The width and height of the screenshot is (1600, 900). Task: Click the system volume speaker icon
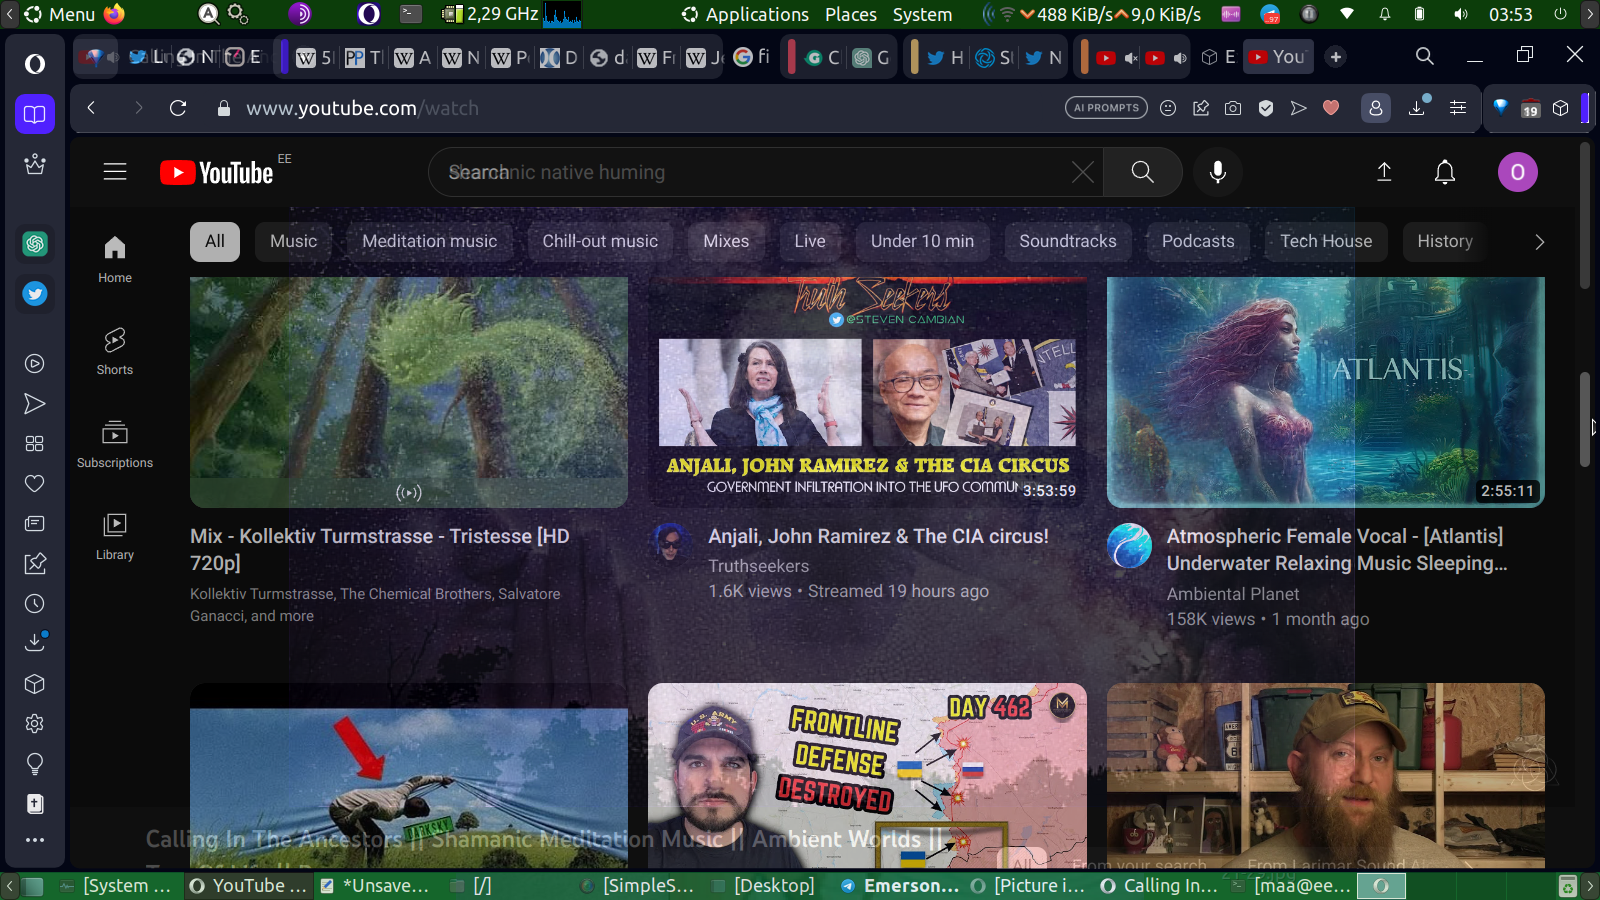coord(1461,14)
